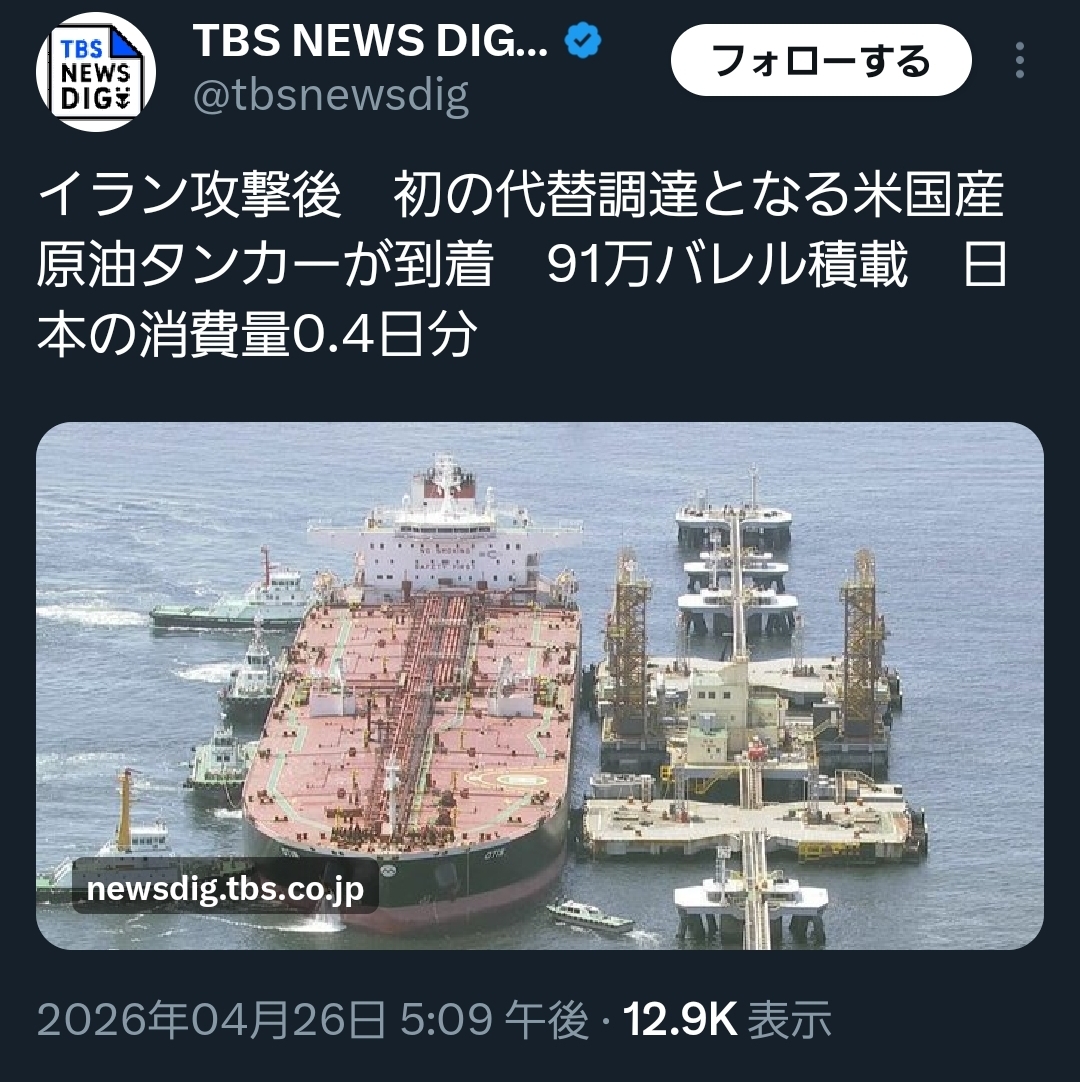The height and width of the screenshot is (1082, 1080).
Task: Click the 2026年04月26日 date stamp
Action: 212,1019
